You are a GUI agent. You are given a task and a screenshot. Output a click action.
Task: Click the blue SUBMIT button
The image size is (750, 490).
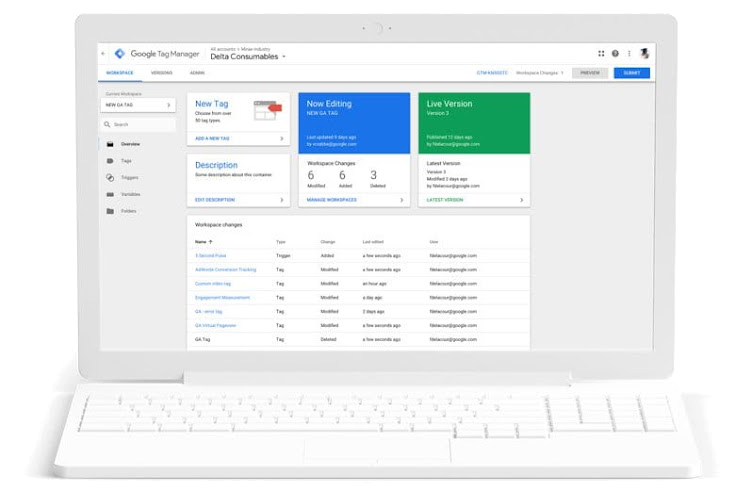[631, 73]
